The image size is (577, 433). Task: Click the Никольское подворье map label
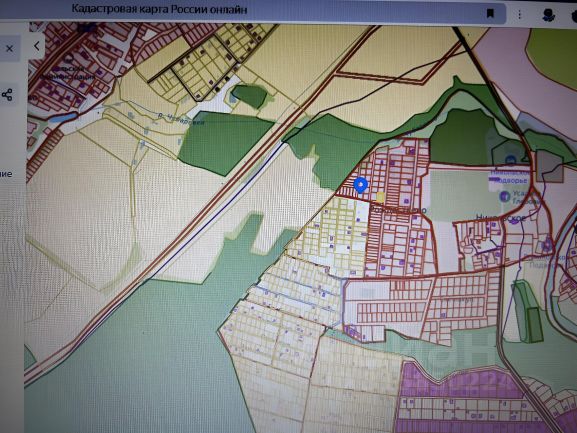point(510,176)
